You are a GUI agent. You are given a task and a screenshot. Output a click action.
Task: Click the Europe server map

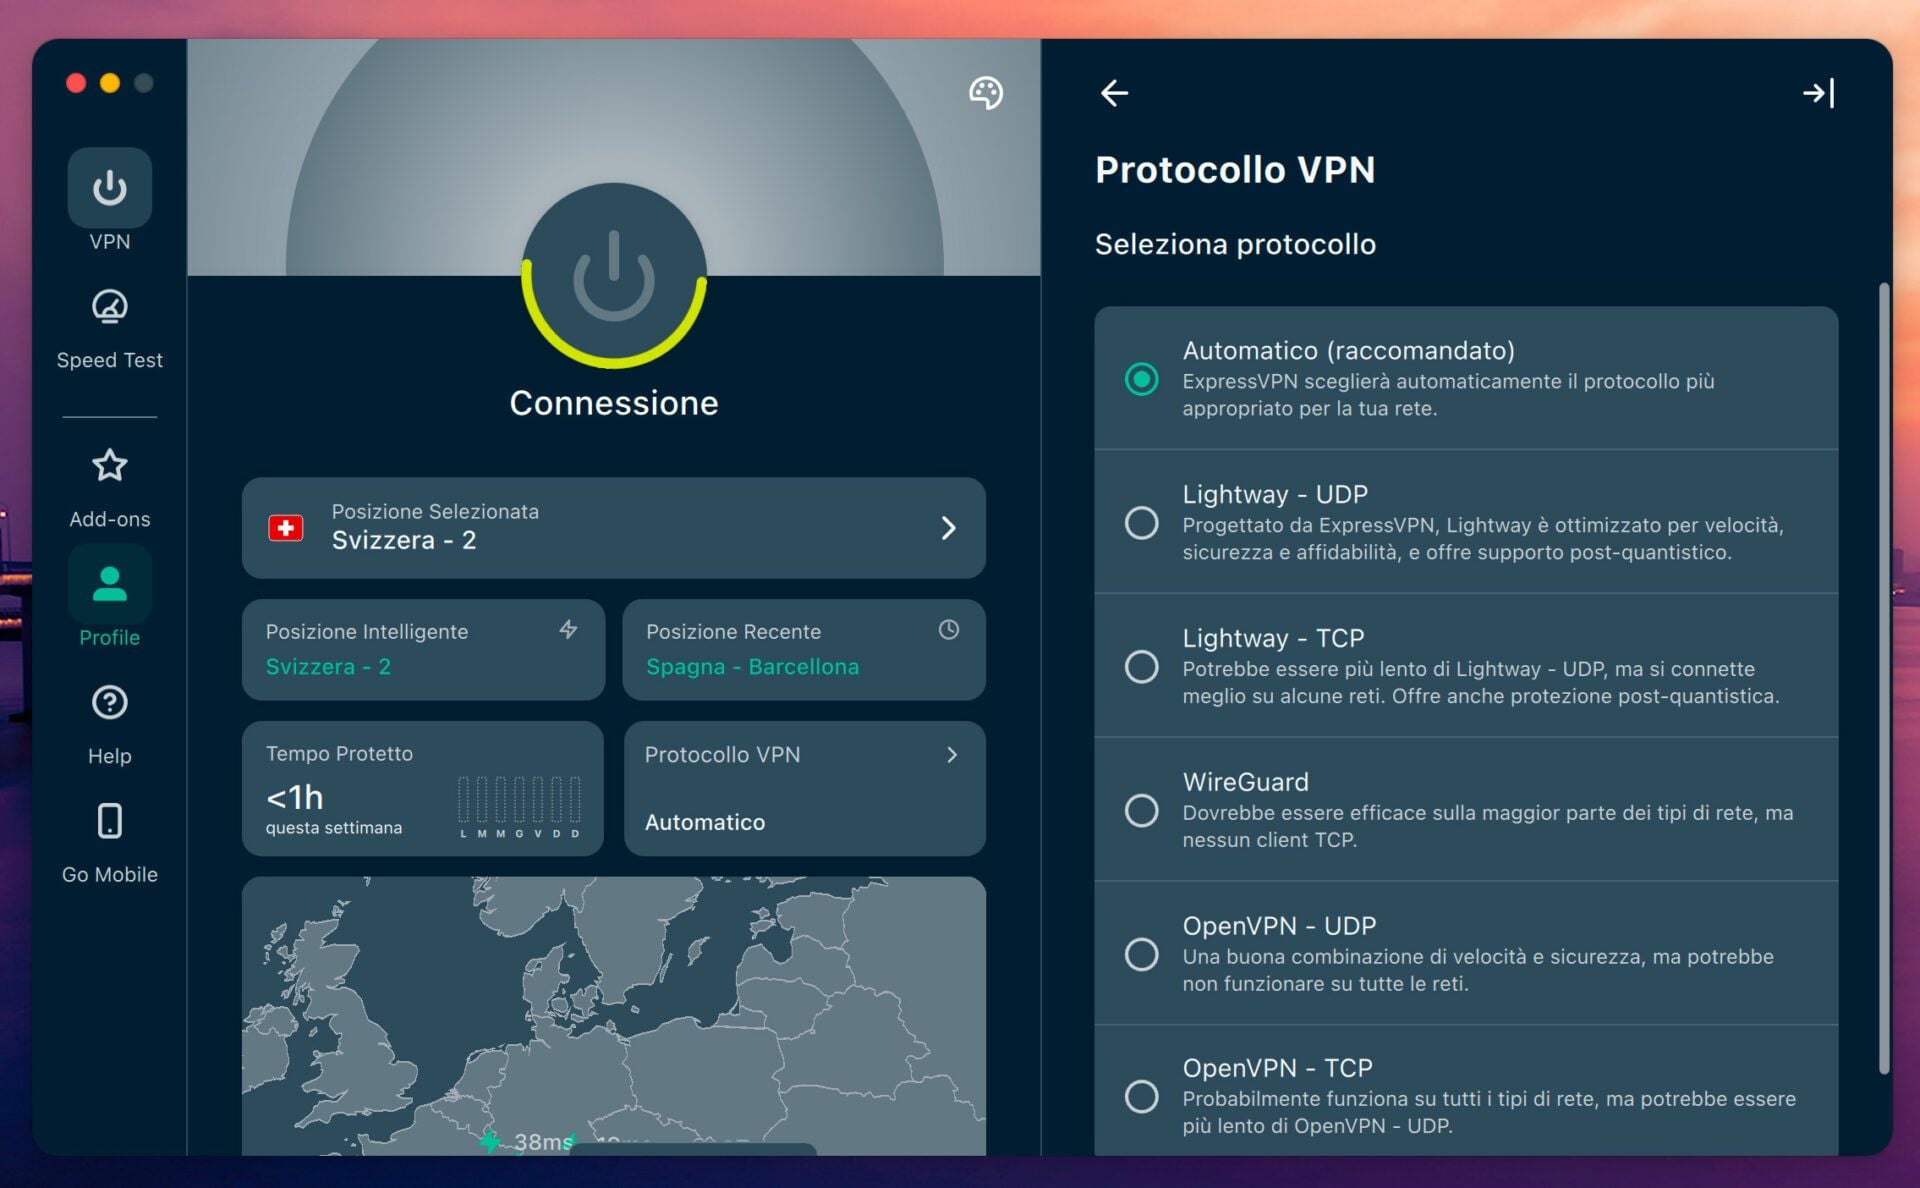[614, 1016]
